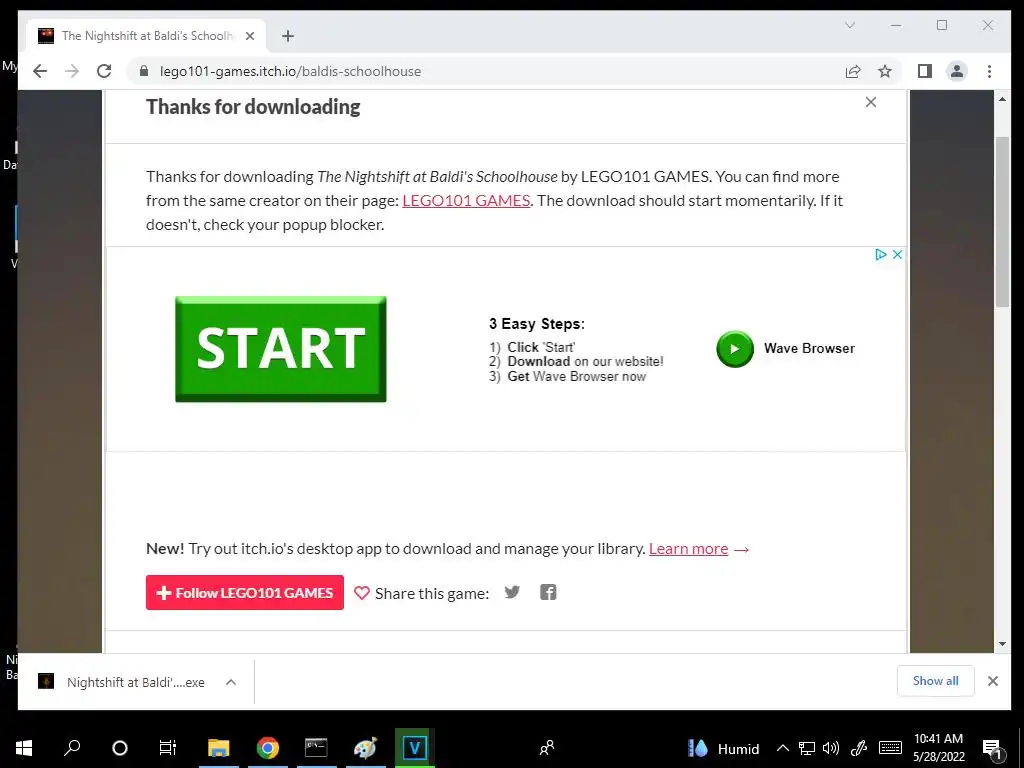
Task: Click the Wave Browser play icon
Action: coord(735,349)
